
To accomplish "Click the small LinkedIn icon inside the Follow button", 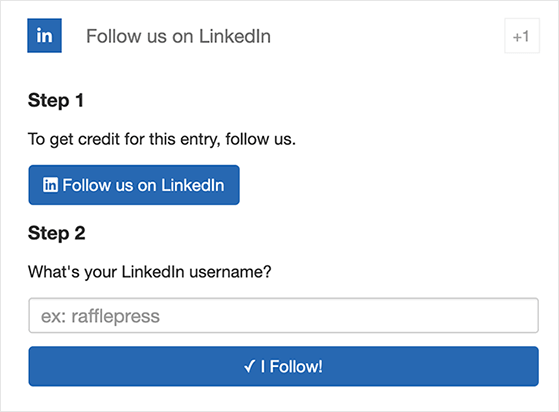I will [50, 185].
